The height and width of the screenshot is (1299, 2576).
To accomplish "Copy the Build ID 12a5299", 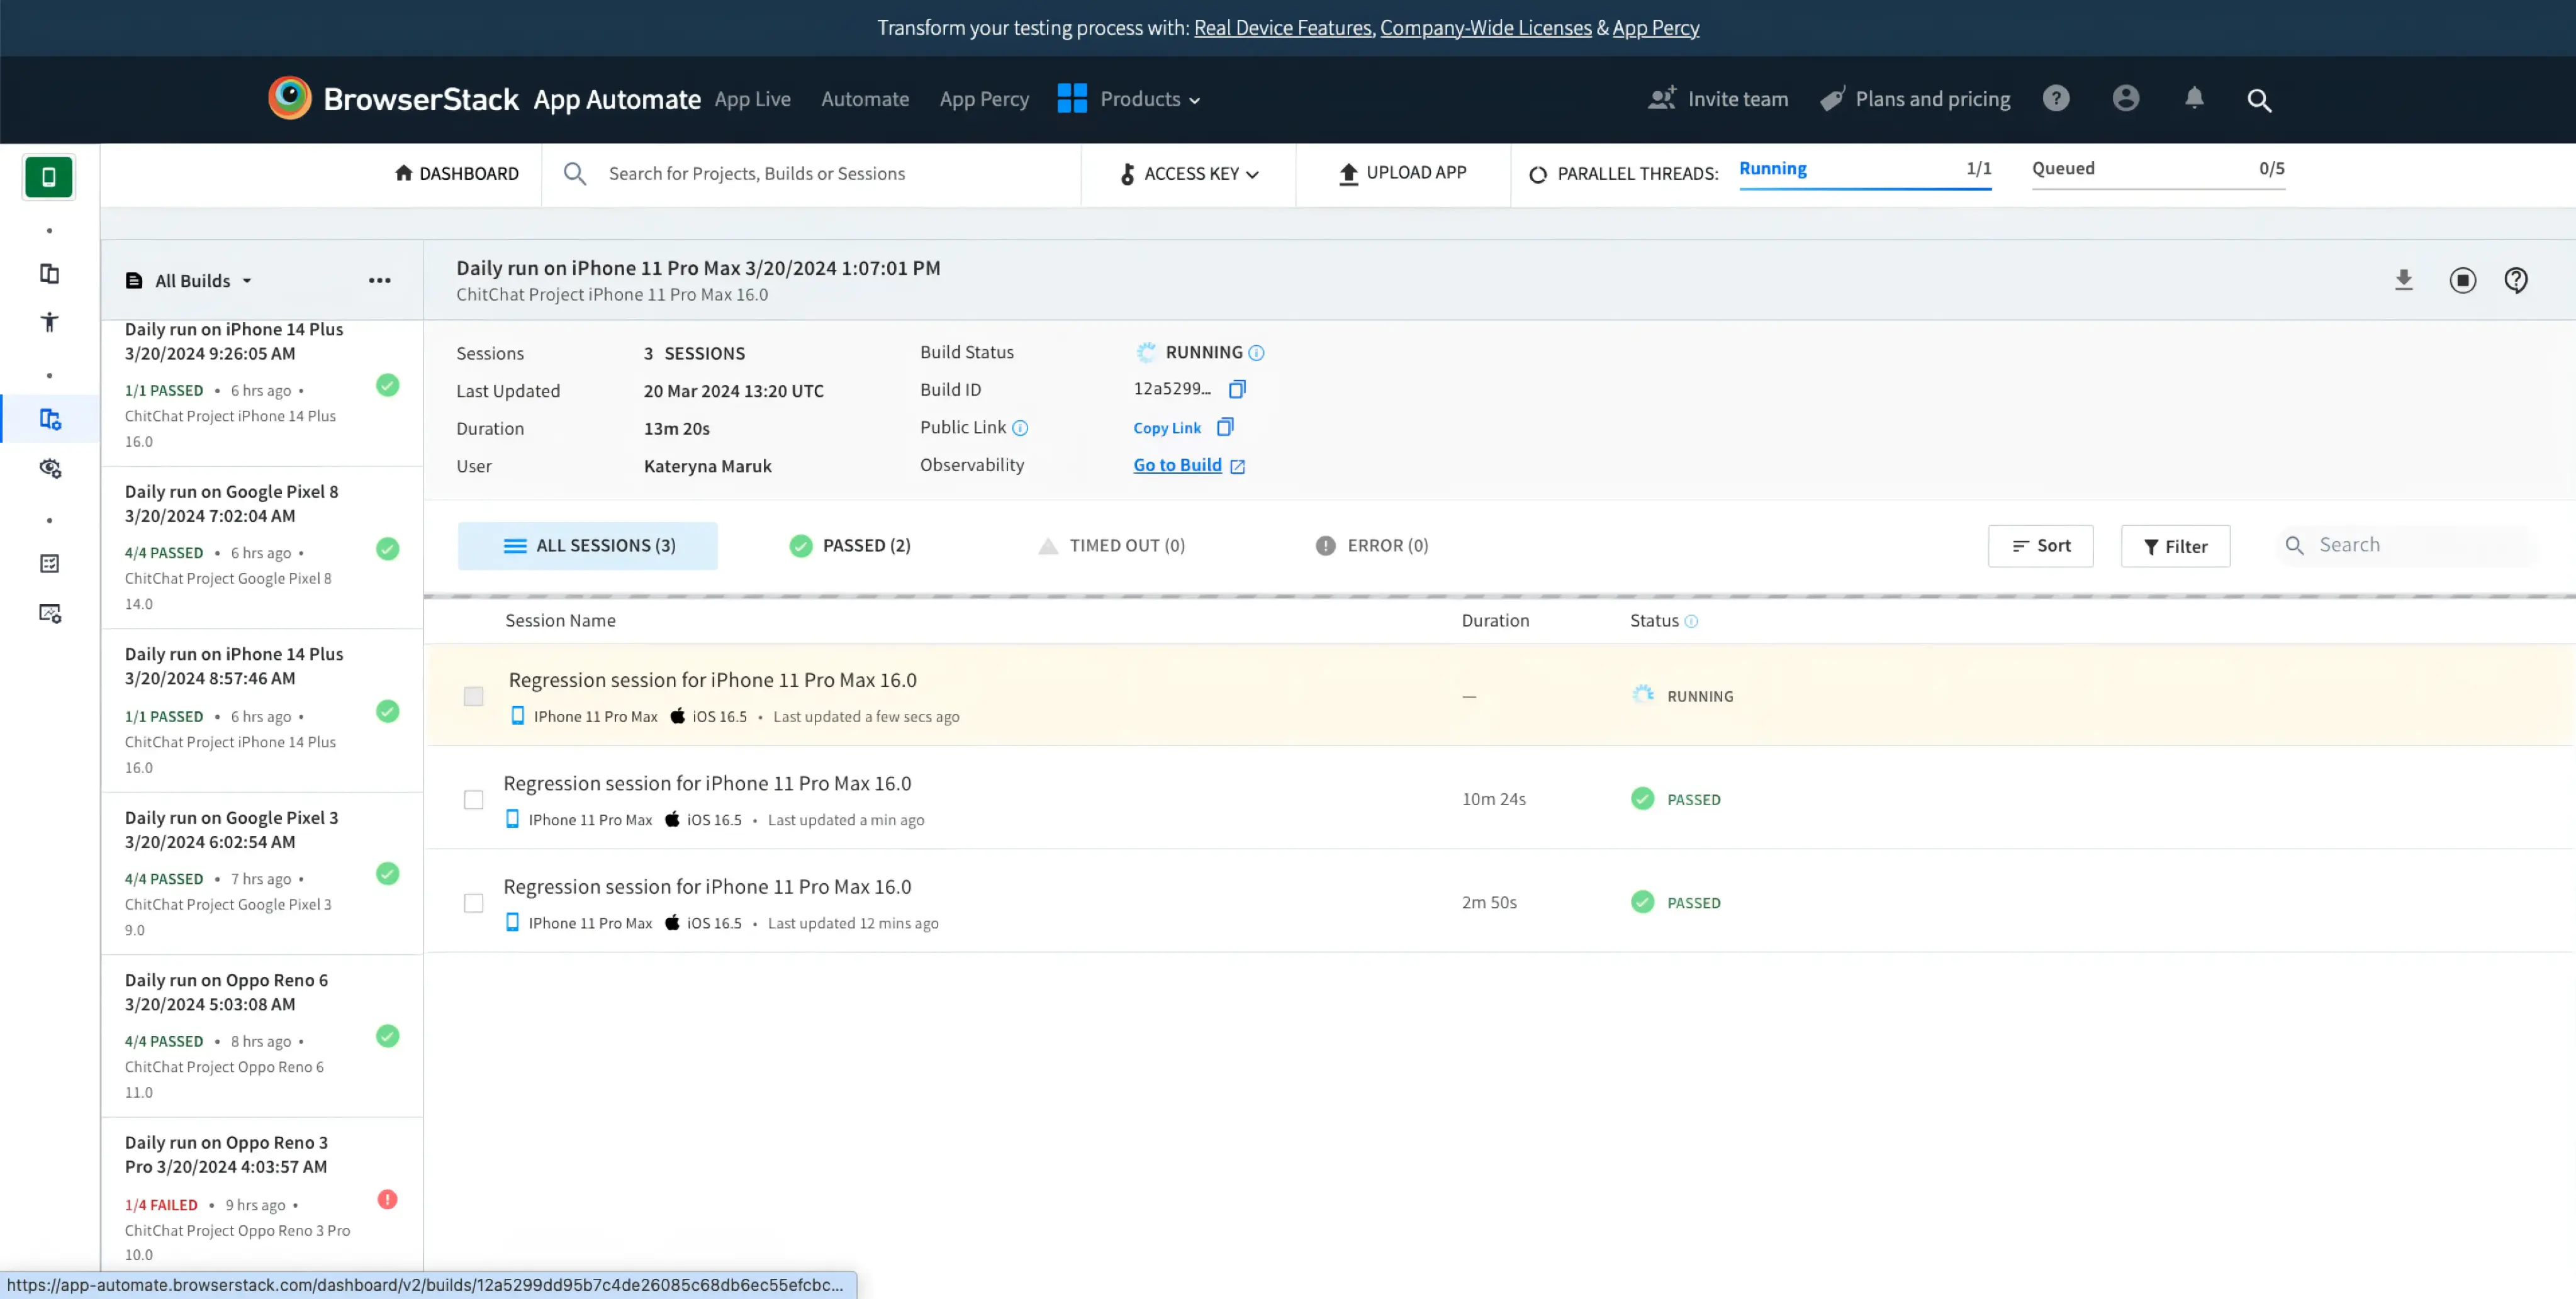I will pyautogui.click(x=1237, y=389).
